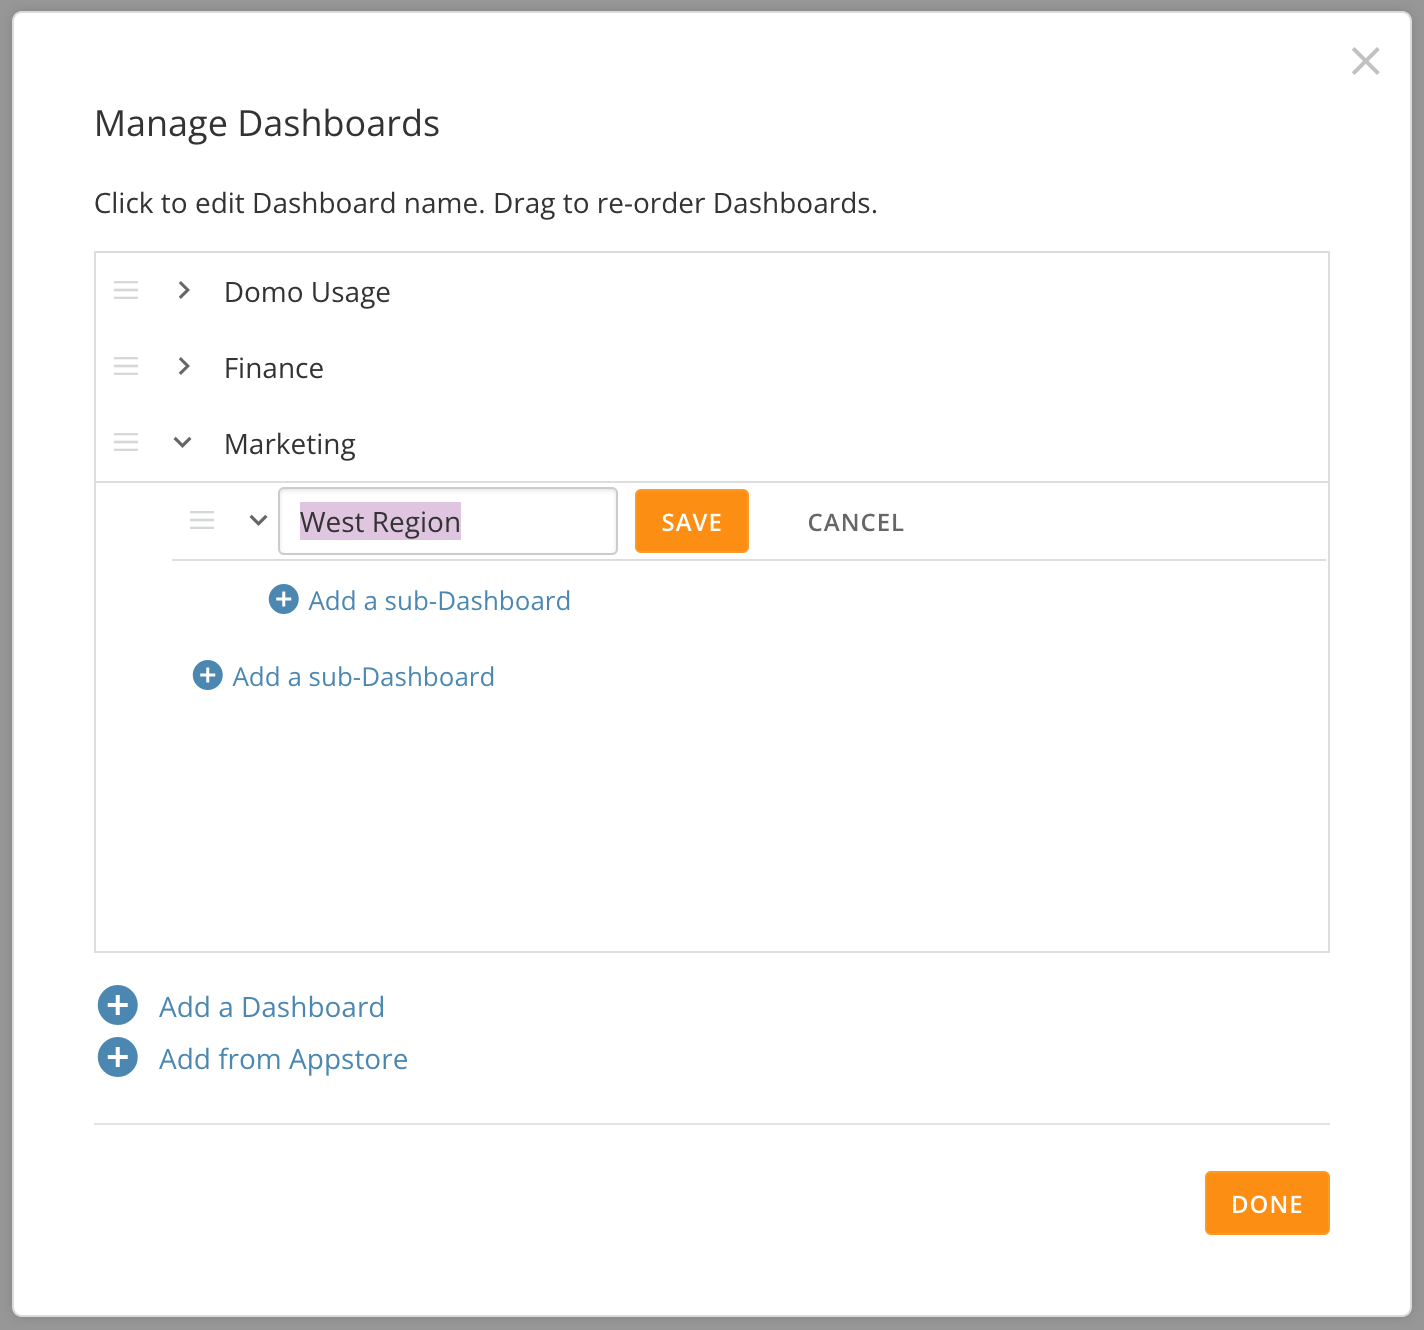
Task: Close the Manage Dashboards dialog
Action: pos(1365,61)
